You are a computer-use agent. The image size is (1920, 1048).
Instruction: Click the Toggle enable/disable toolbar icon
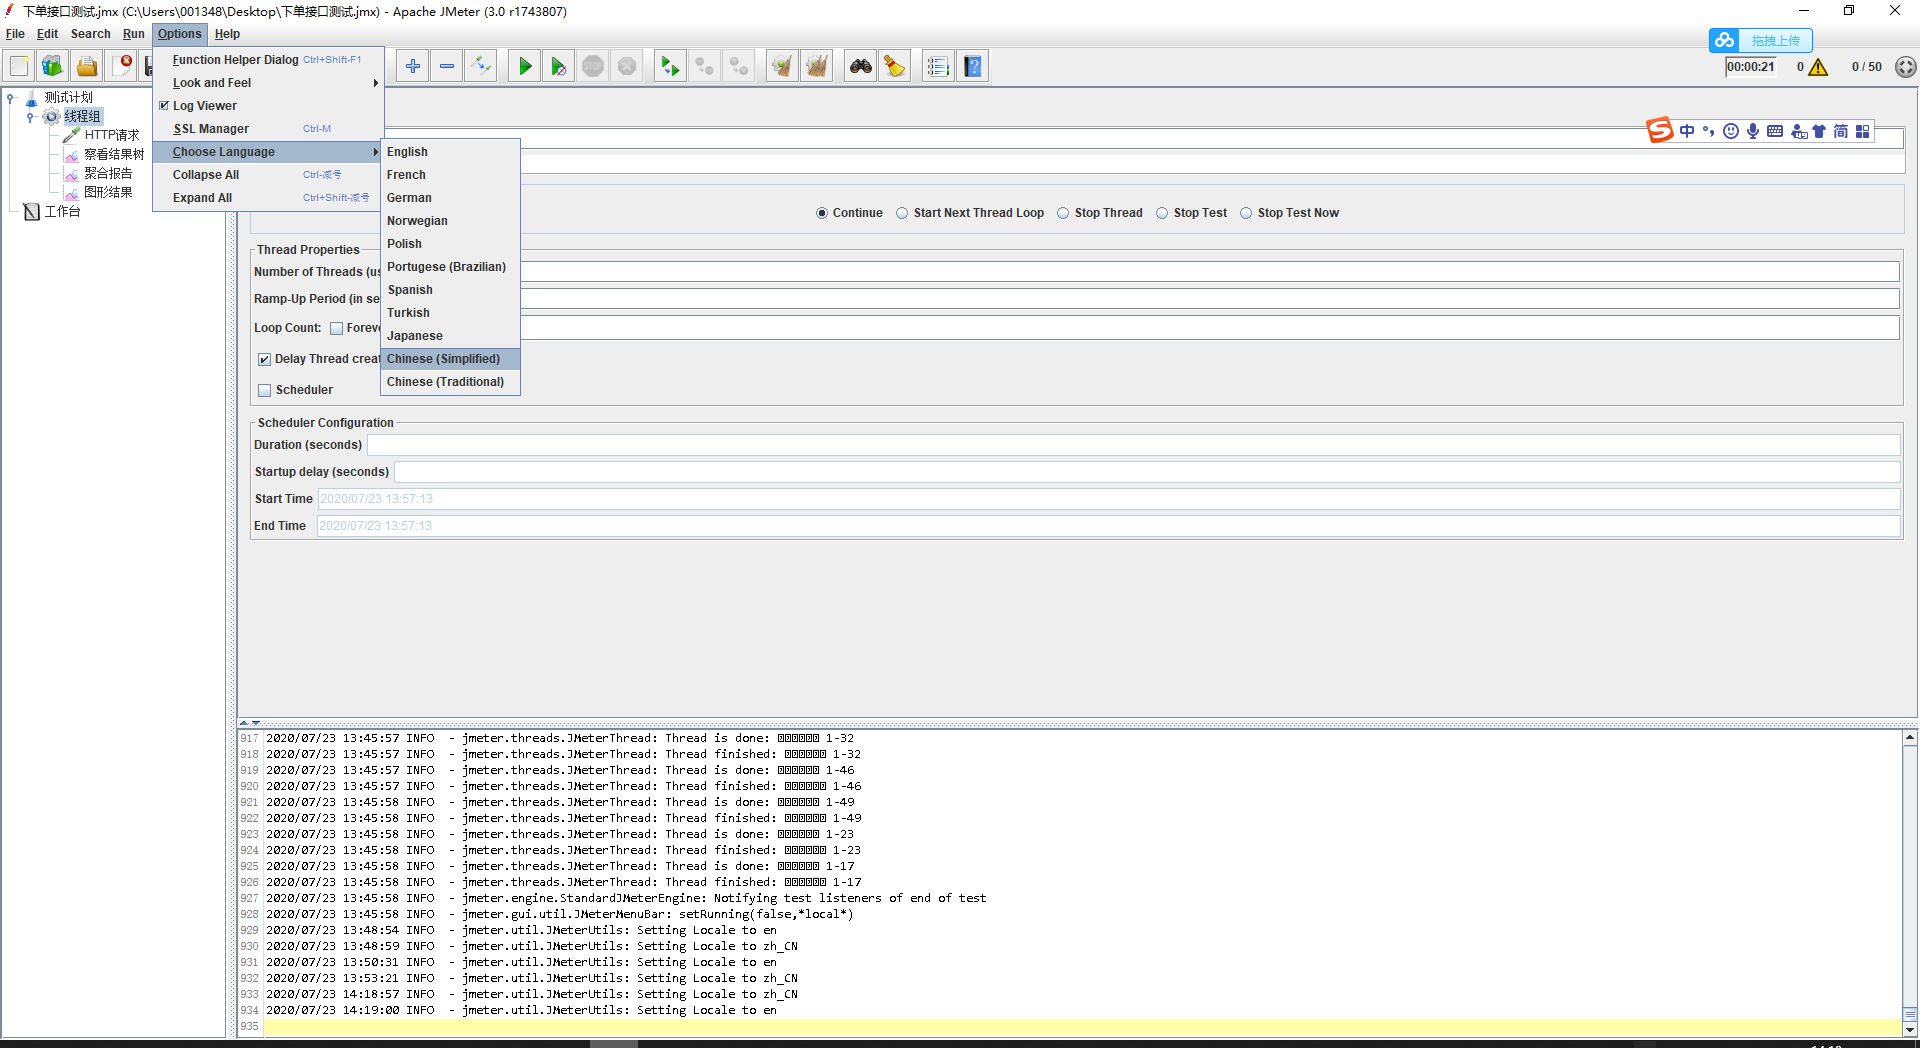pos(481,66)
